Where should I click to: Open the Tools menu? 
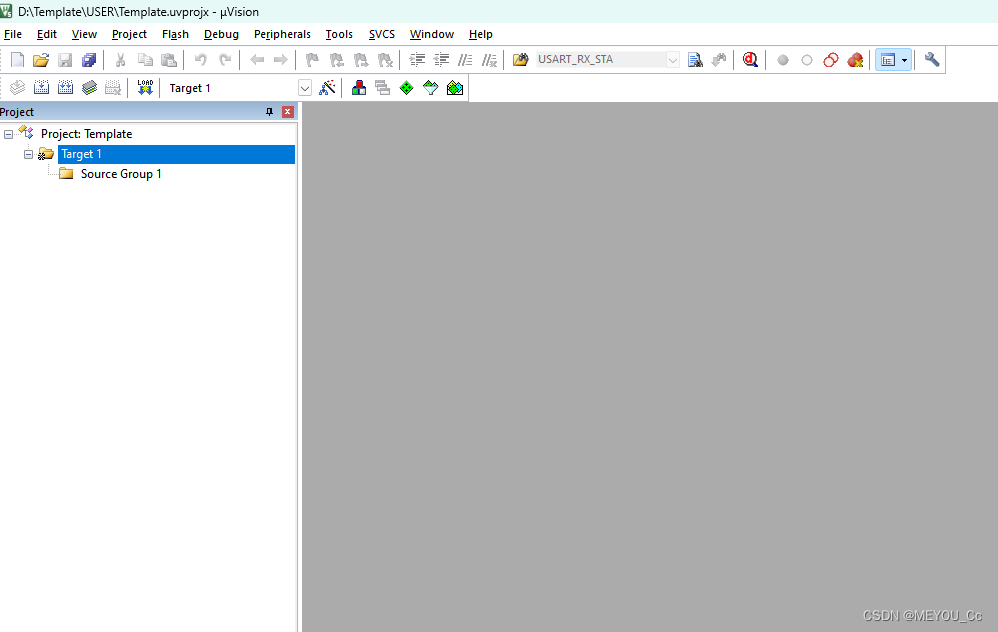339,34
